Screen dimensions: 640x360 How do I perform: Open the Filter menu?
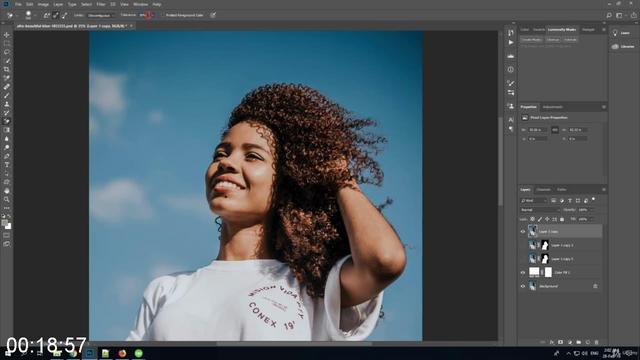point(101,4)
